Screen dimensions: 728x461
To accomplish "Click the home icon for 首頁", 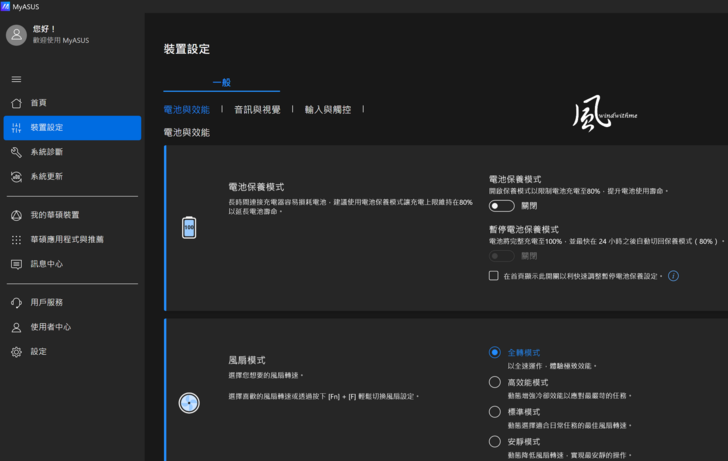I will pos(16,103).
